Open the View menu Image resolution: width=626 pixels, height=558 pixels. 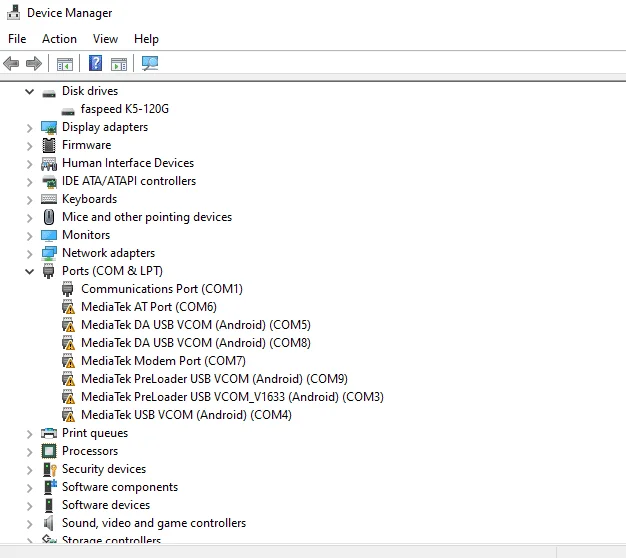pos(105,39)
